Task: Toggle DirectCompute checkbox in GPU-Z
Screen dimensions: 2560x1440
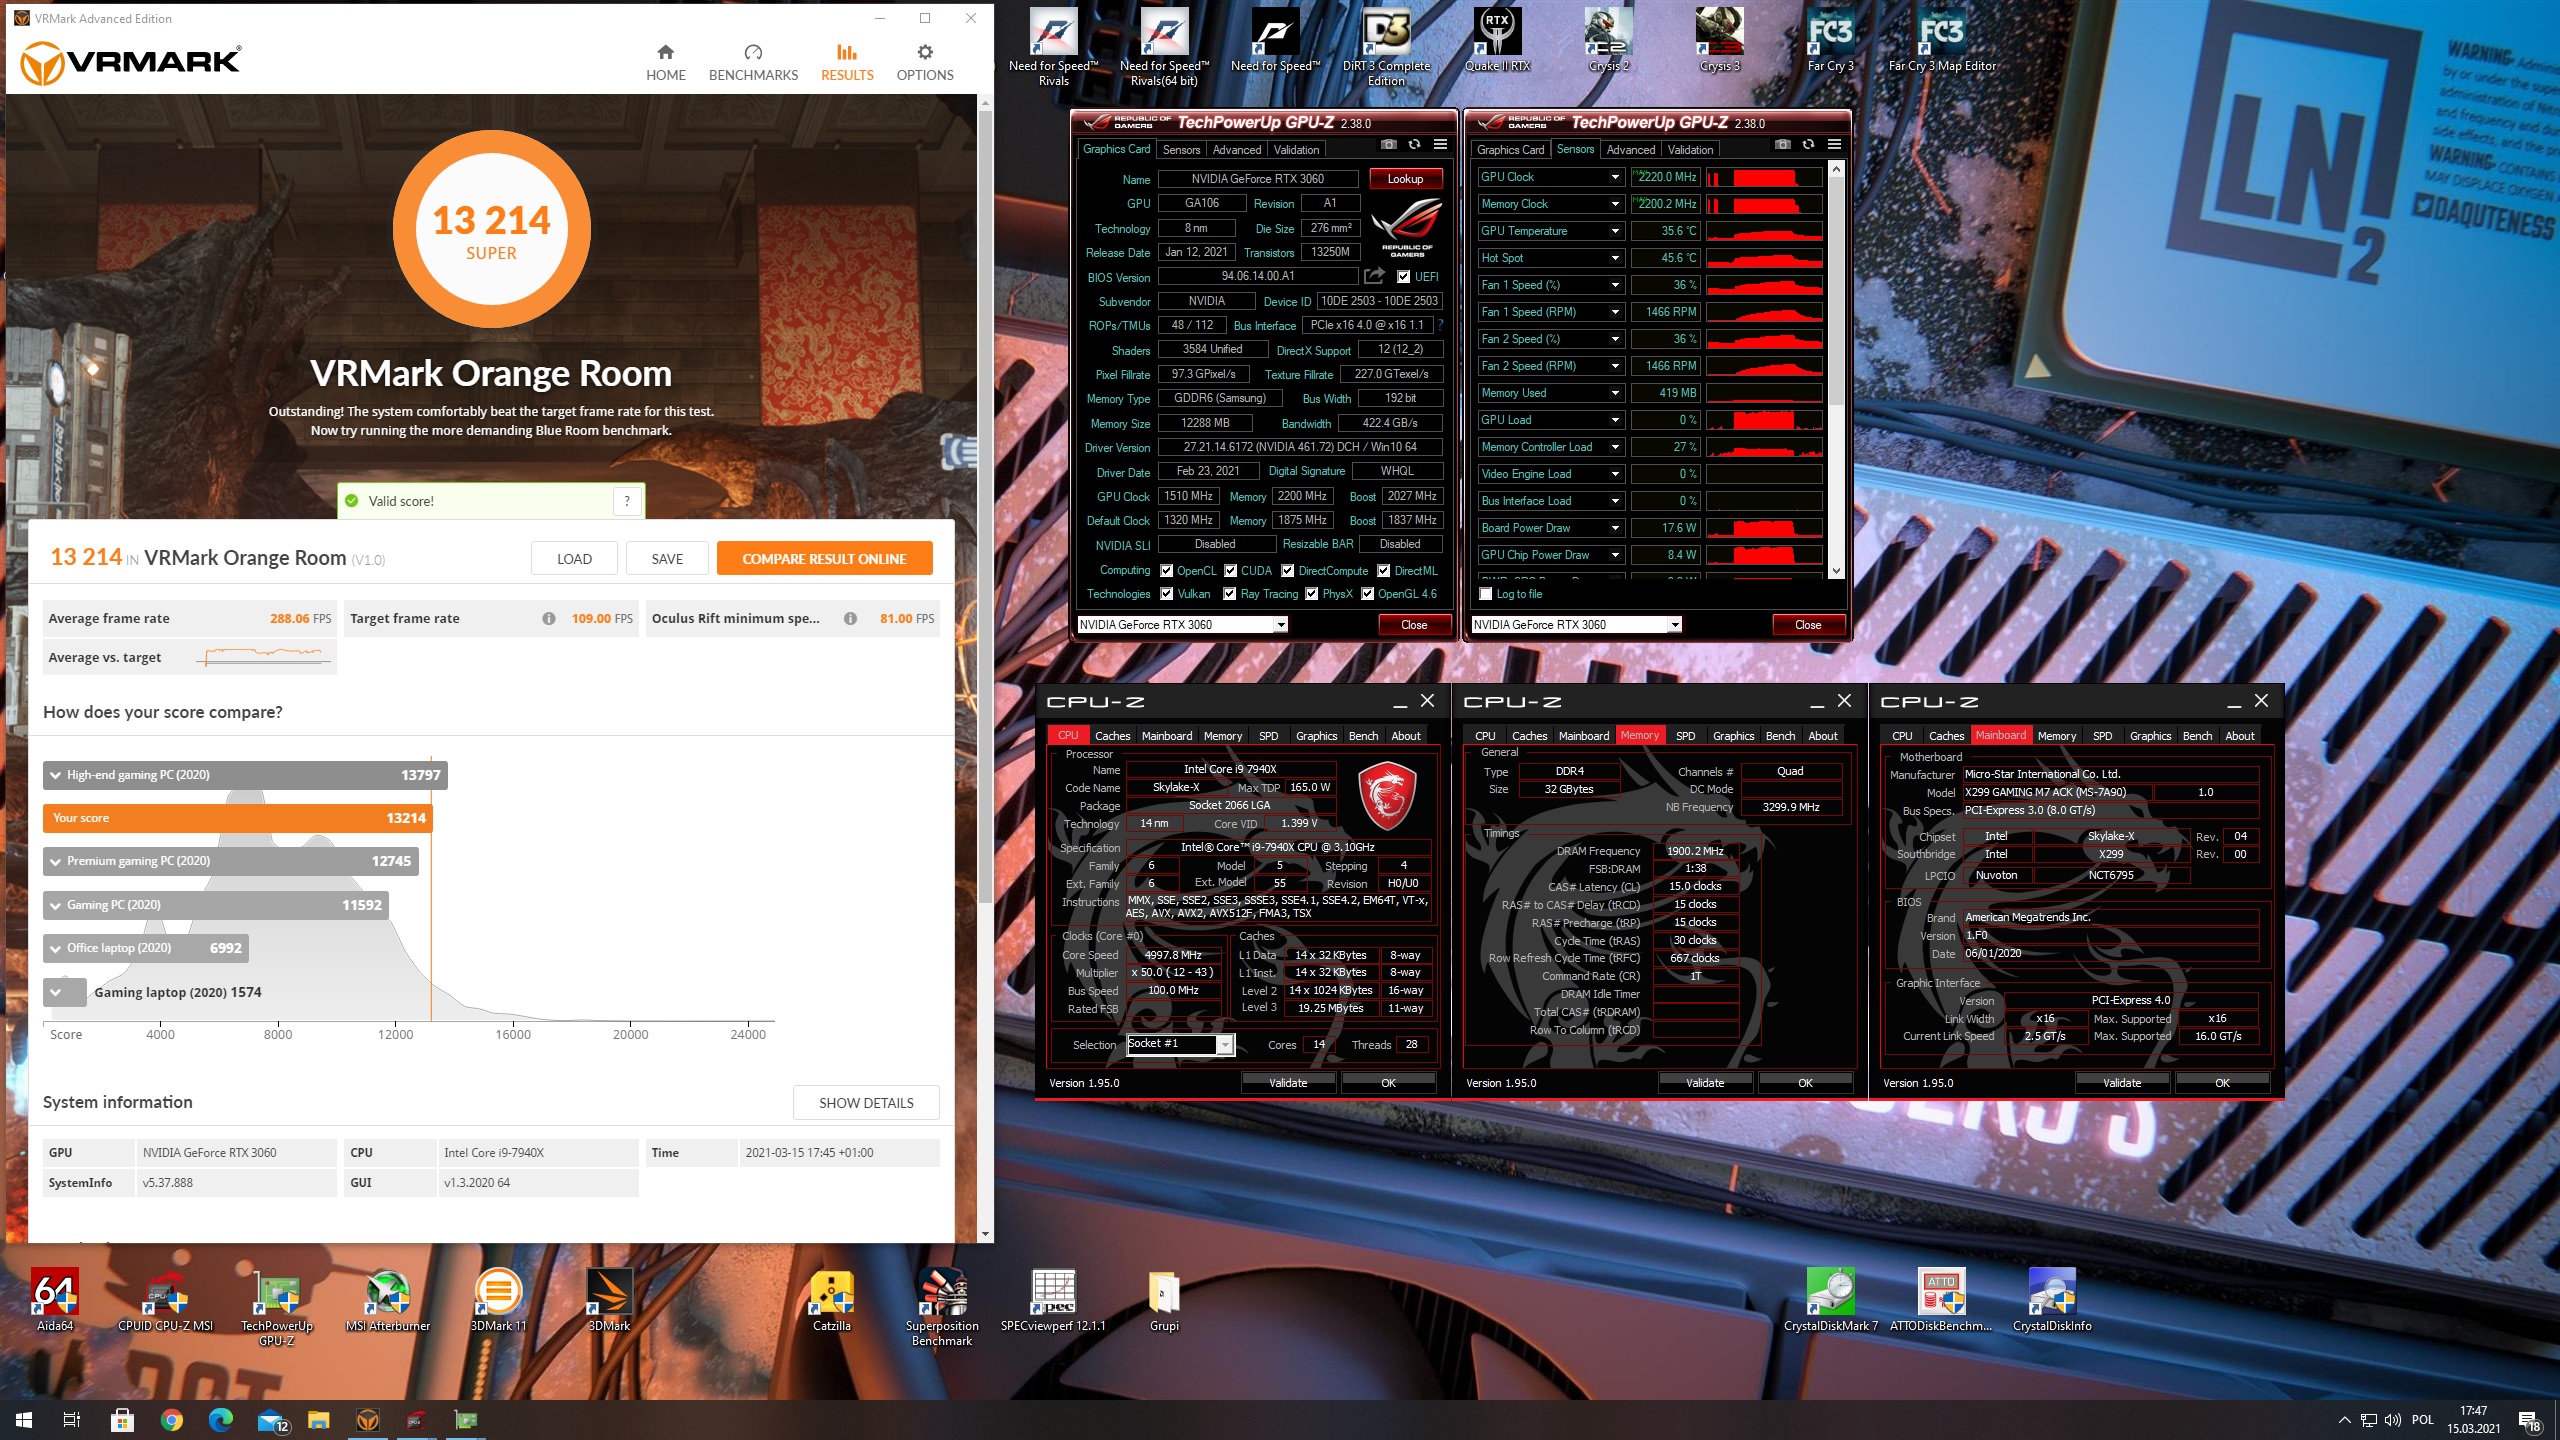Action: (x=1288, y=571)
